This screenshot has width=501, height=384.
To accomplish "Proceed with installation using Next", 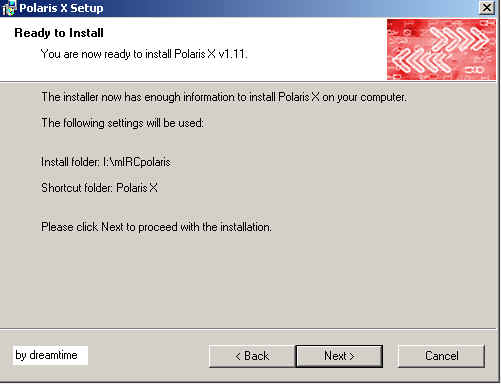I will [x=339, y=356].
